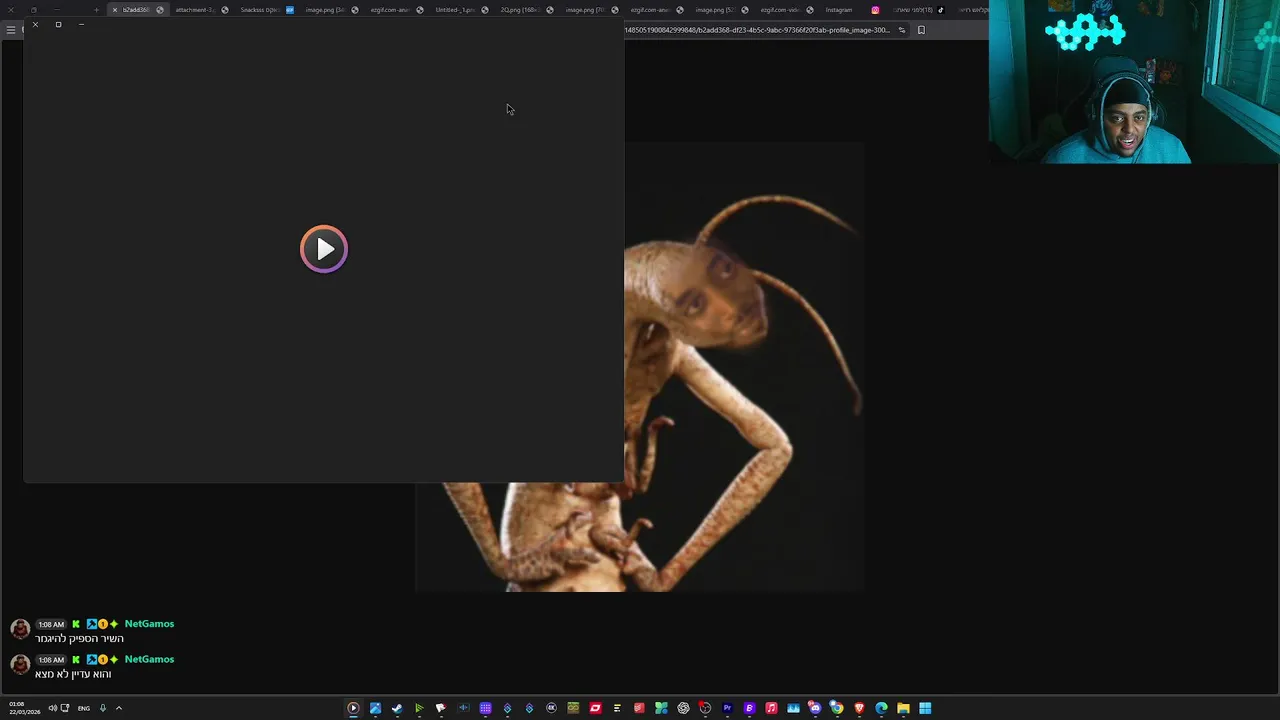Open File Explorer folder icon
The height and width of the screenshot is (720, 1280).
(x=903, y=708)
